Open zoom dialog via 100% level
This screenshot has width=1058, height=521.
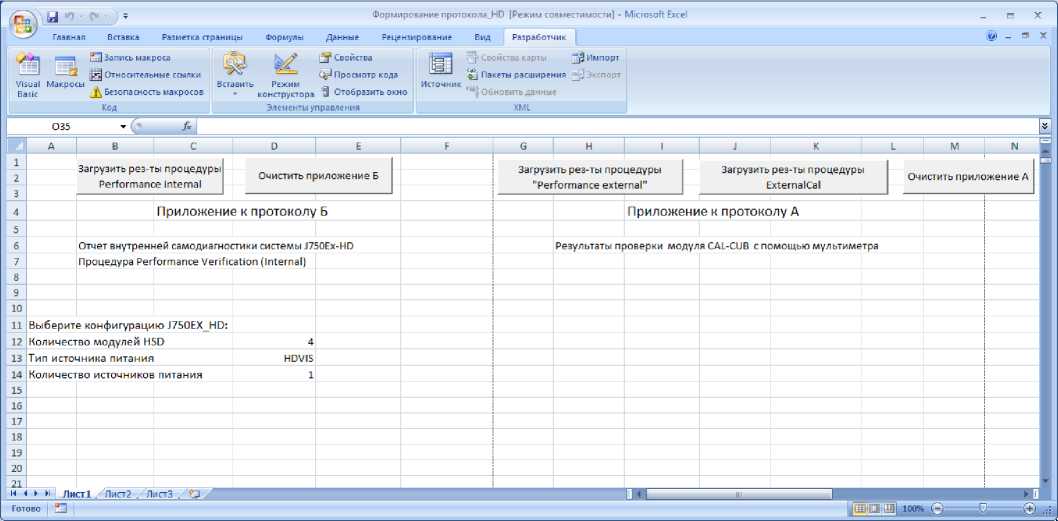(x=912, y=508)
